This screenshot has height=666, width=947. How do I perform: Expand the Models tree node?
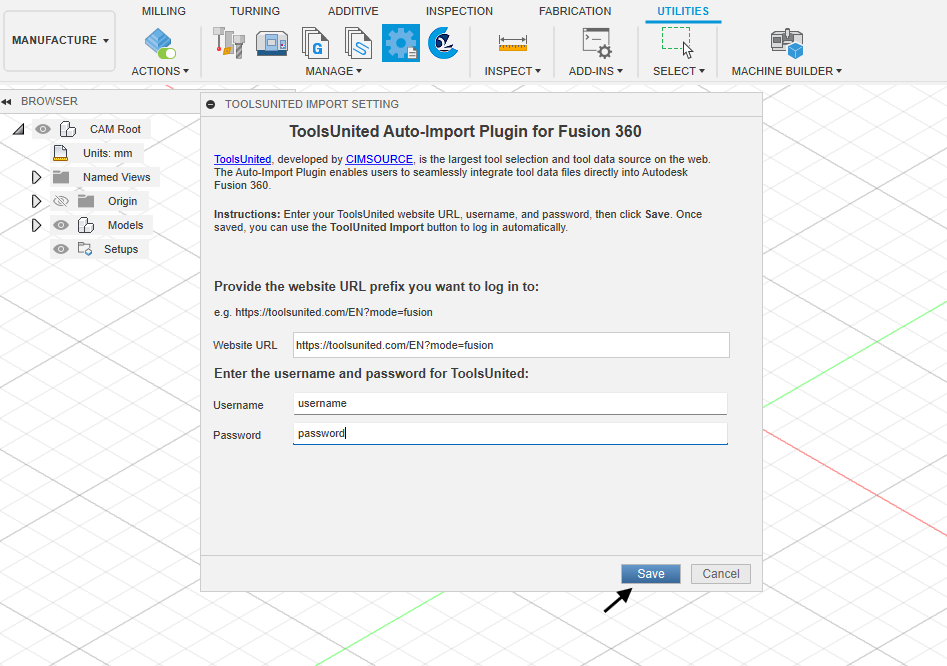[36, 225]
